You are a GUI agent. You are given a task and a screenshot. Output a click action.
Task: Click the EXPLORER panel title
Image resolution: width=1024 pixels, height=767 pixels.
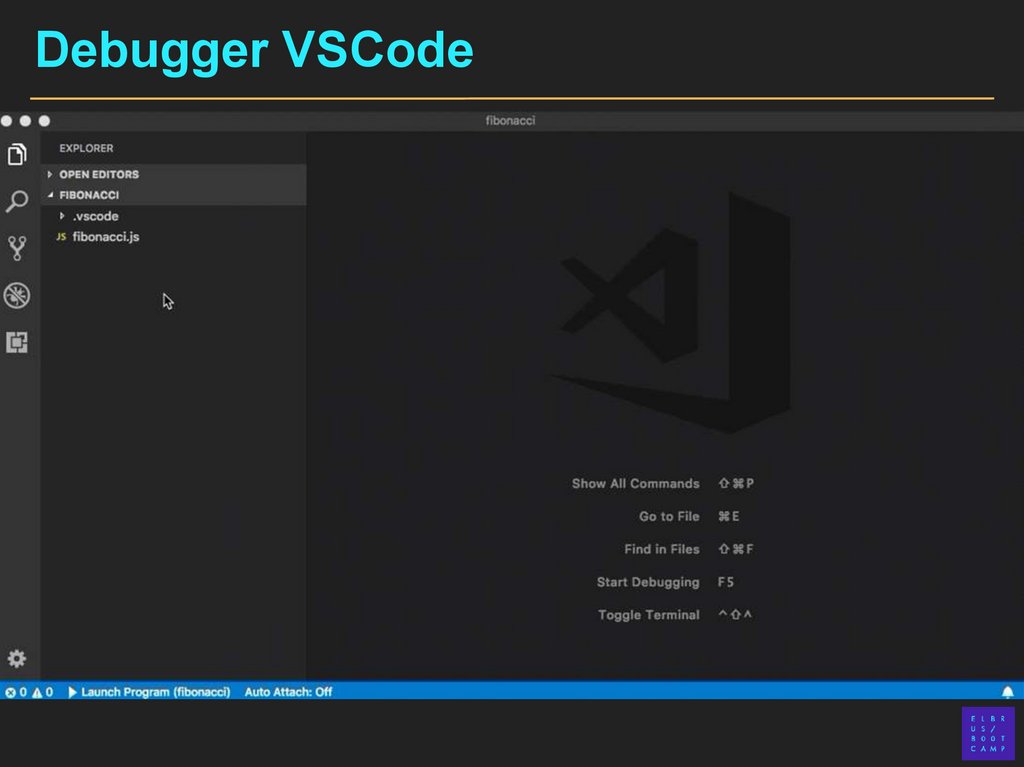(x=86, y=148)
